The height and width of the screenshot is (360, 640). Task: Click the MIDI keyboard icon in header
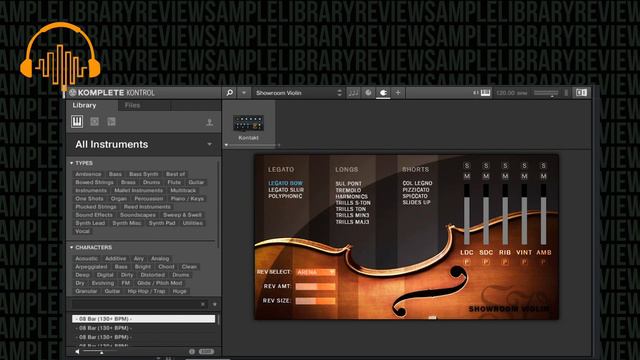coord(485,93)
